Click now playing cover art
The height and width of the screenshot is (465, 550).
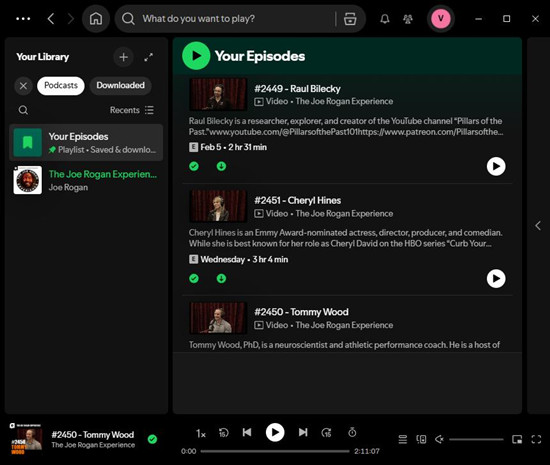(26, 439)
